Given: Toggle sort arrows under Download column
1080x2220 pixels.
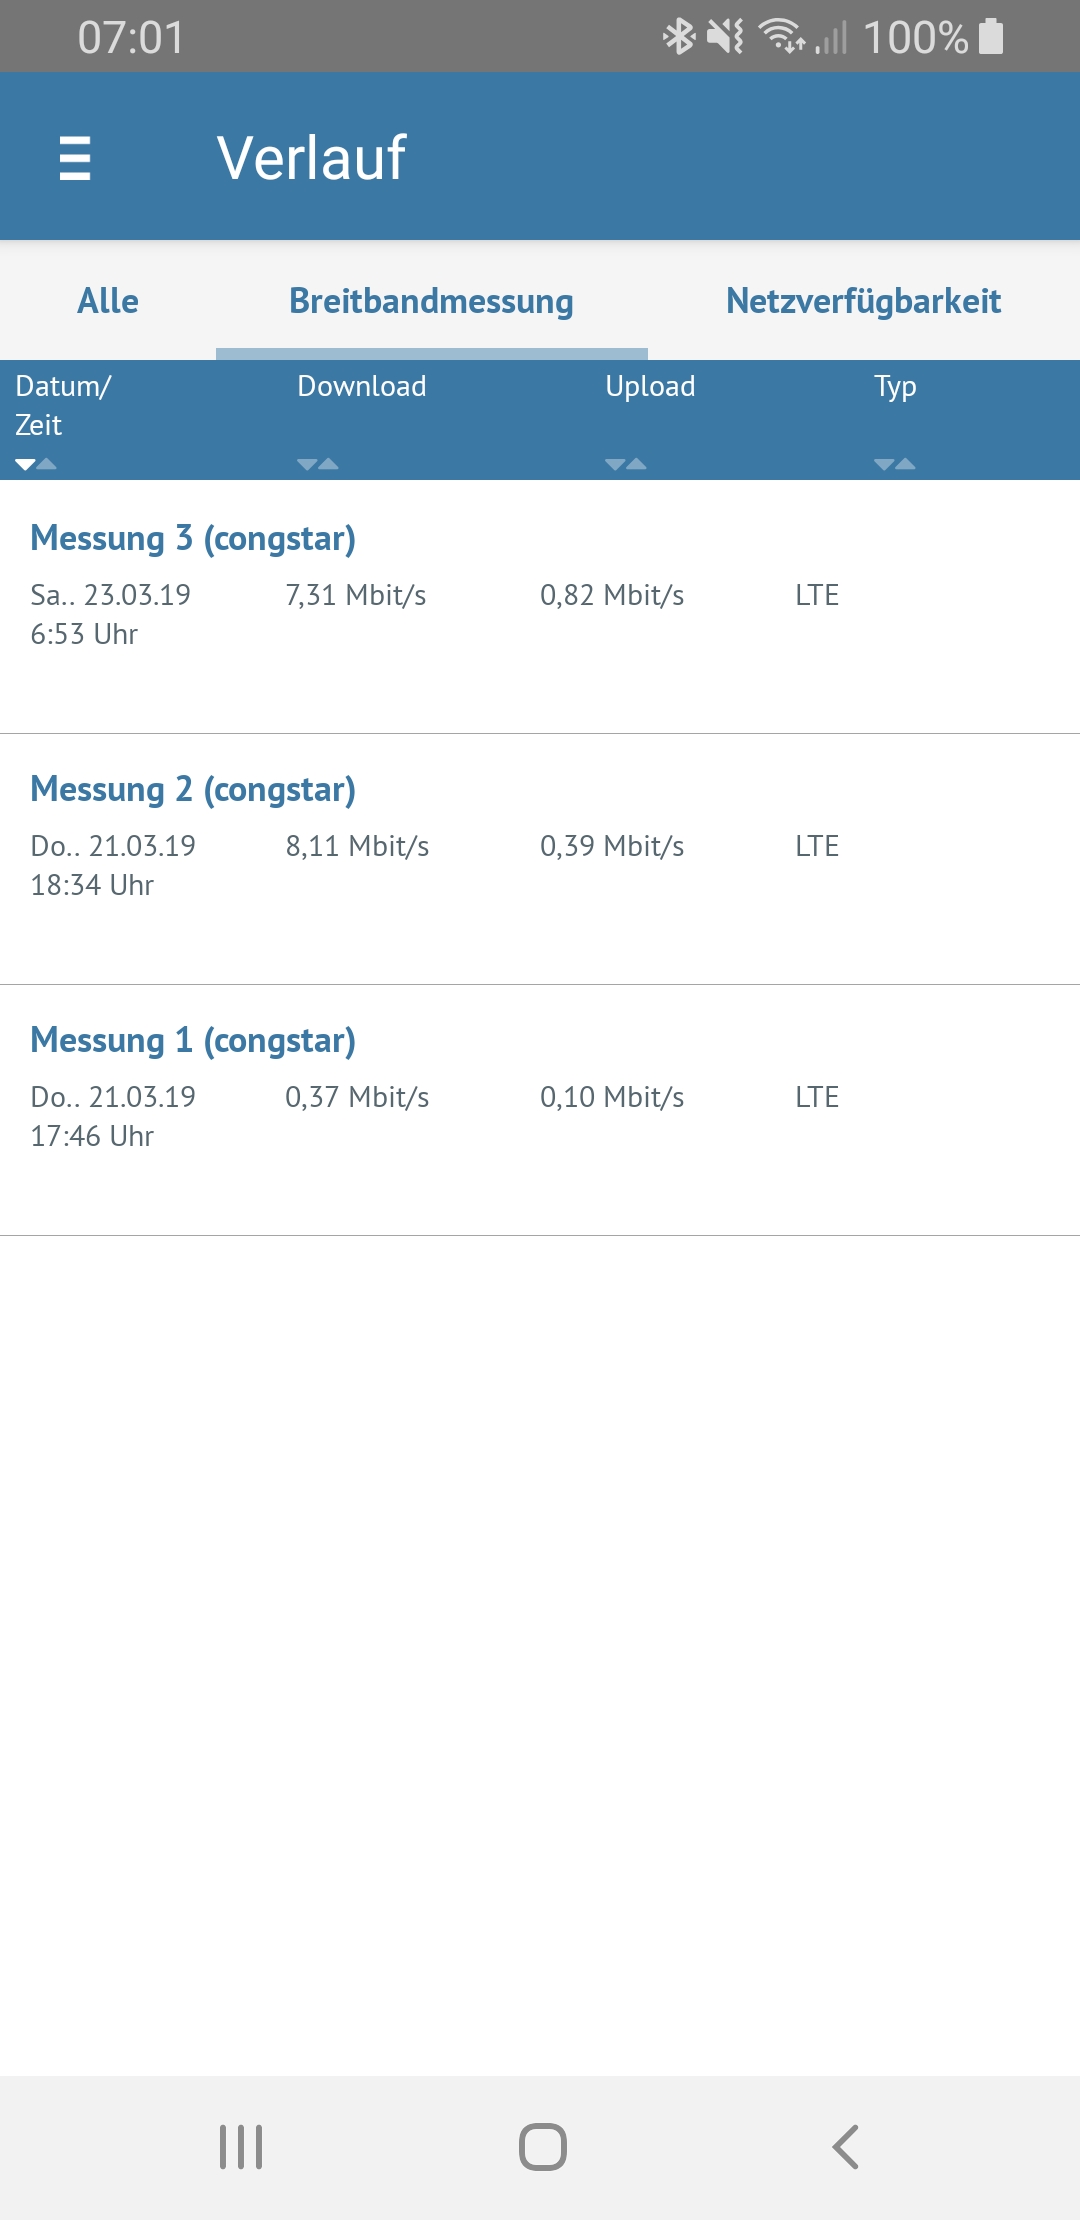Looking at the screenshot, I should point(318,464).
